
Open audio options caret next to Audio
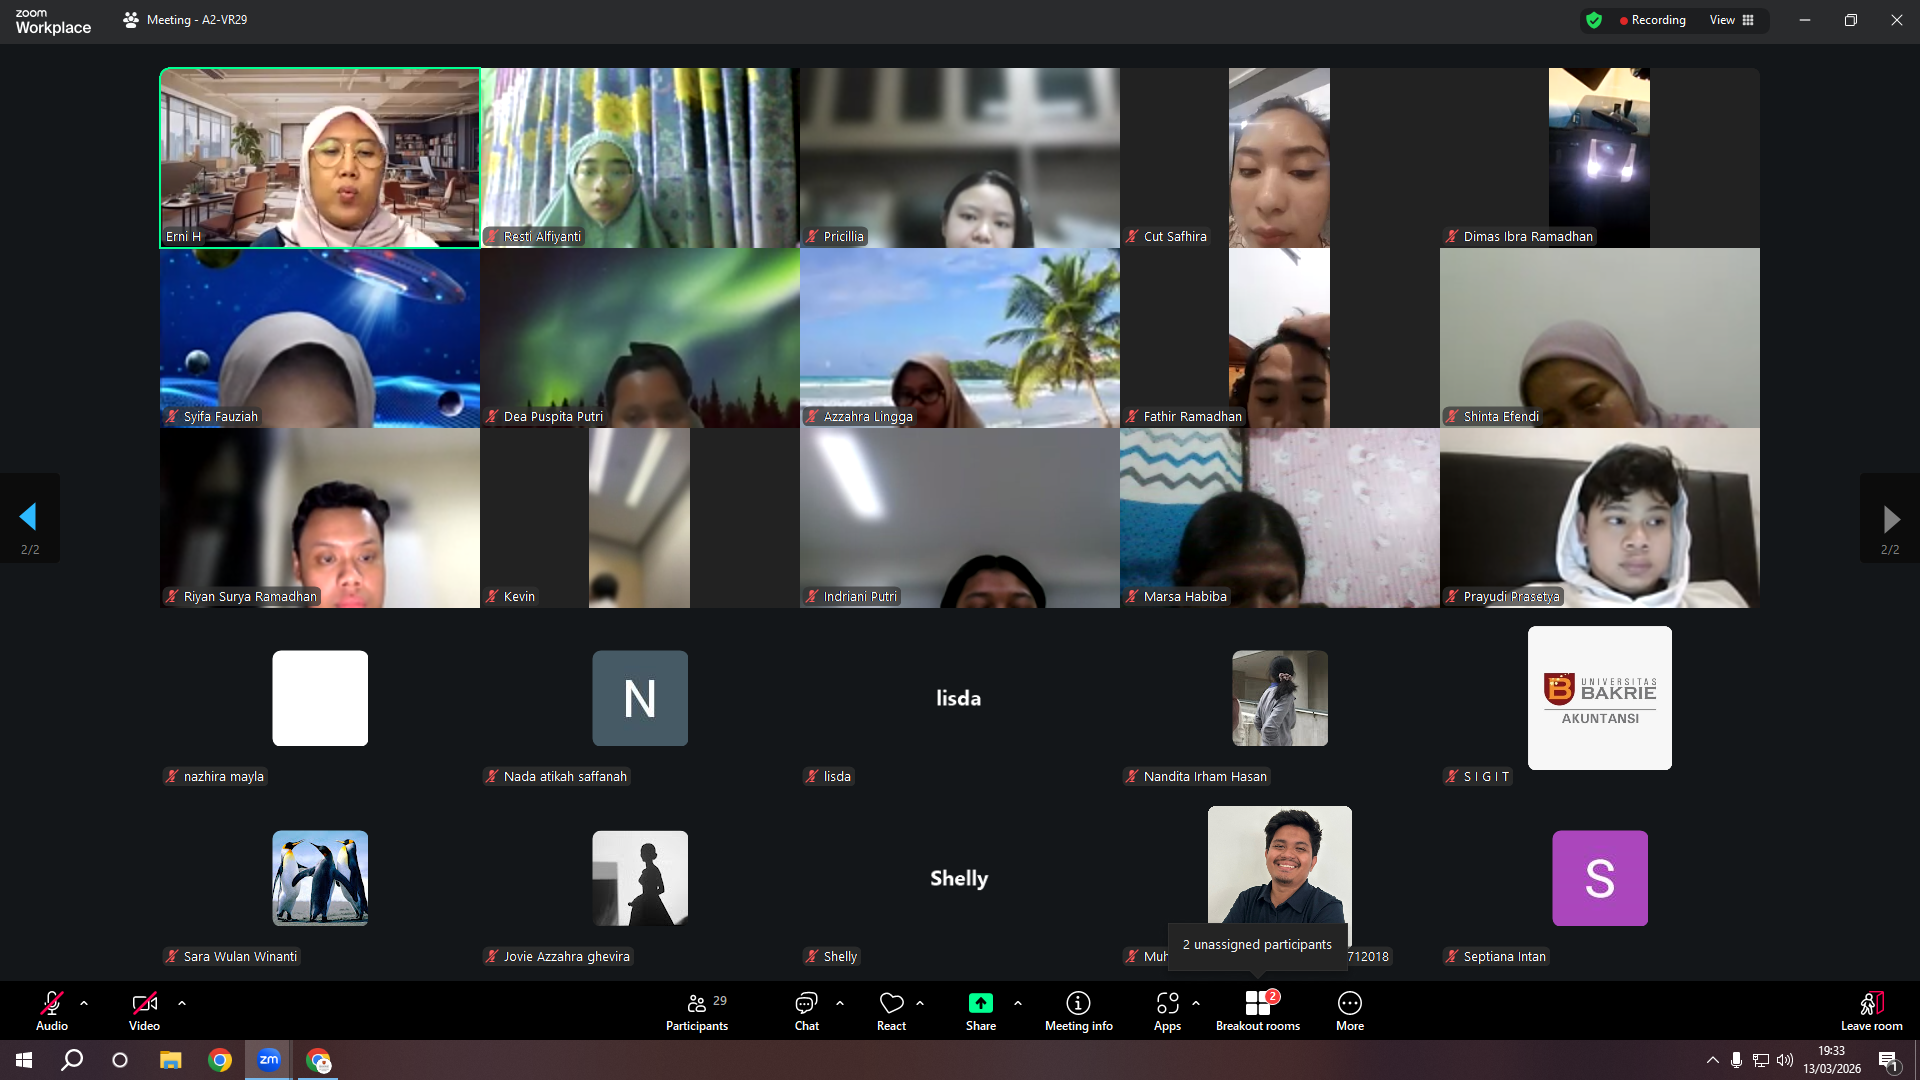84,1003
